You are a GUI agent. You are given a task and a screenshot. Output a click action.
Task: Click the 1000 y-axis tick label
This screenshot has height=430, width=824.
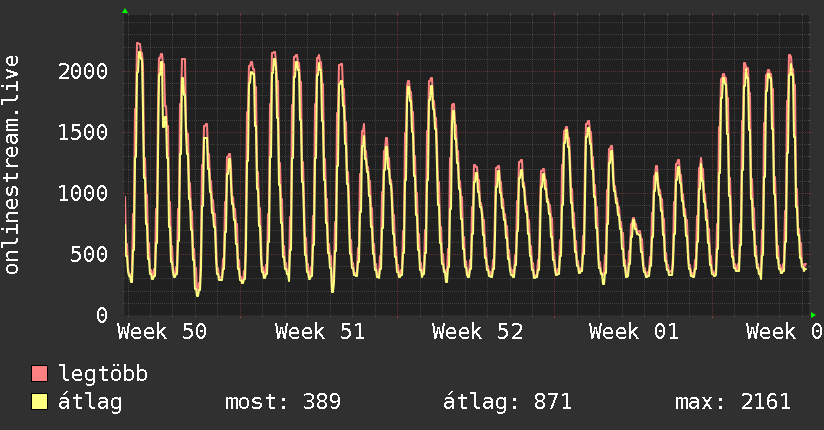83,193
